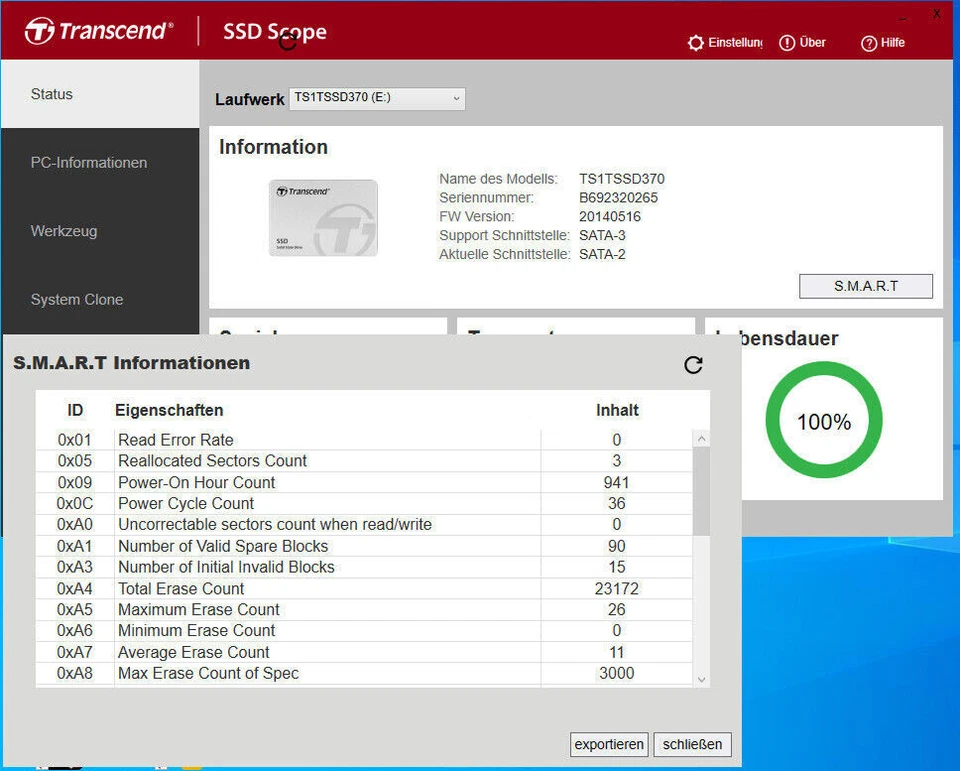Click the exportieren button
Screen dimensions: 960x771
[608, 744]
